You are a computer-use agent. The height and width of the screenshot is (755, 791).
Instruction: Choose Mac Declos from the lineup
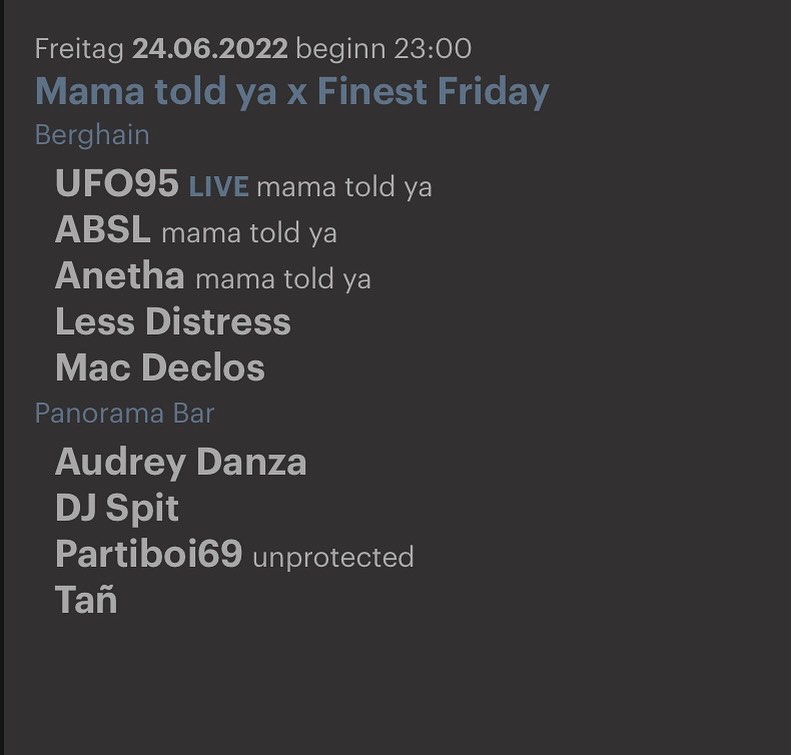click(x=160, y=368)
